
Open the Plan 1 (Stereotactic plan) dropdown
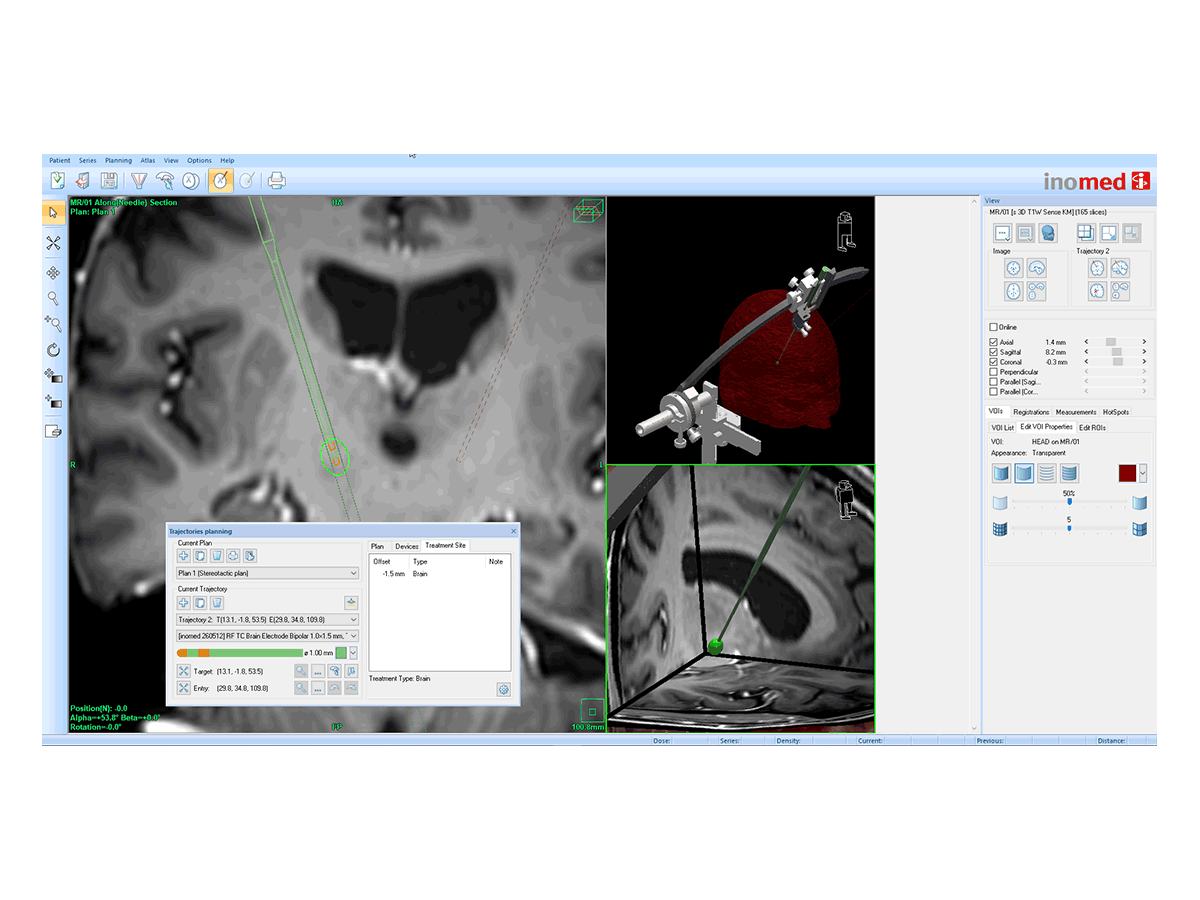coord(267,573)
